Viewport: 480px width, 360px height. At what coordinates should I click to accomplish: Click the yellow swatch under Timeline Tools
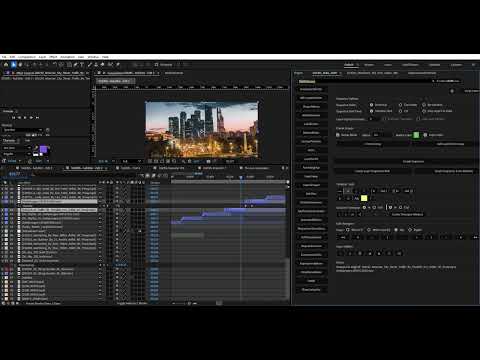pyautogui.click(x=364, y=198)
